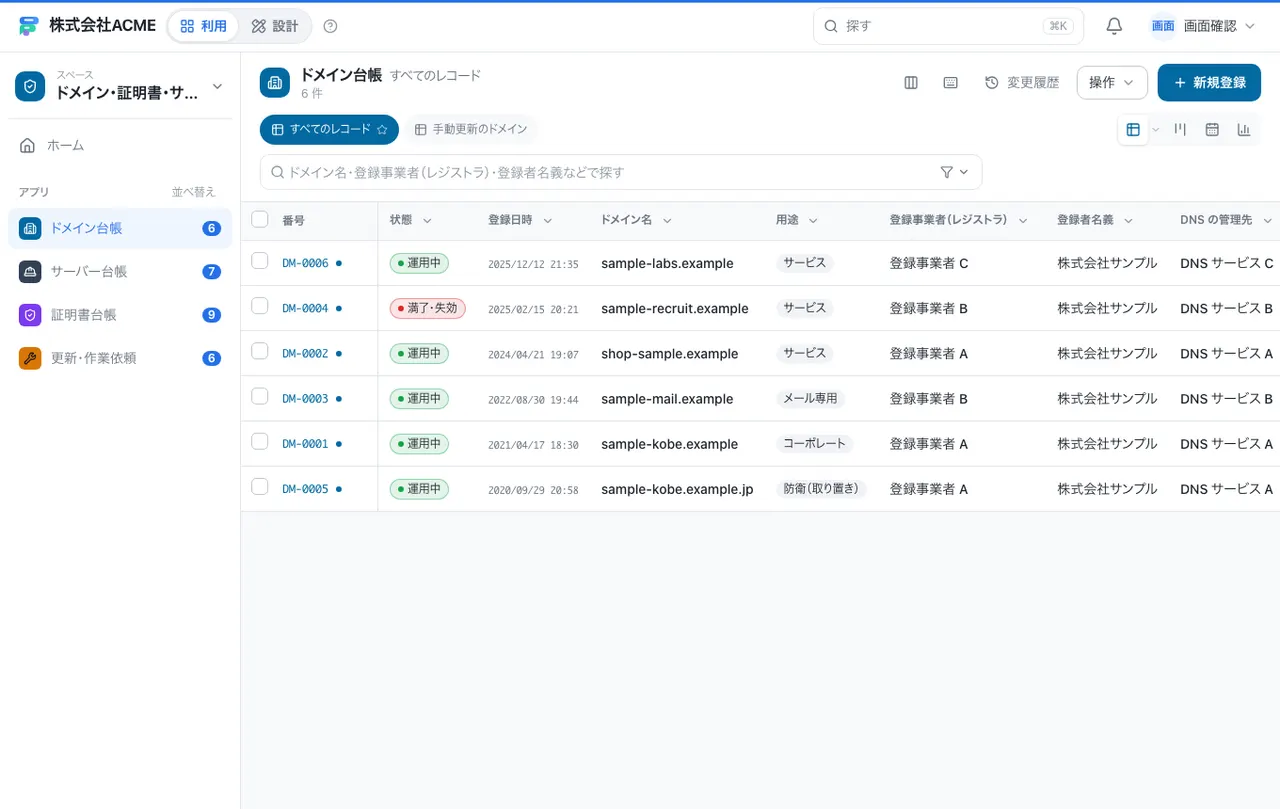
Task: Check the DM-0003 row checkbox
Action: (x=260, y=396)
